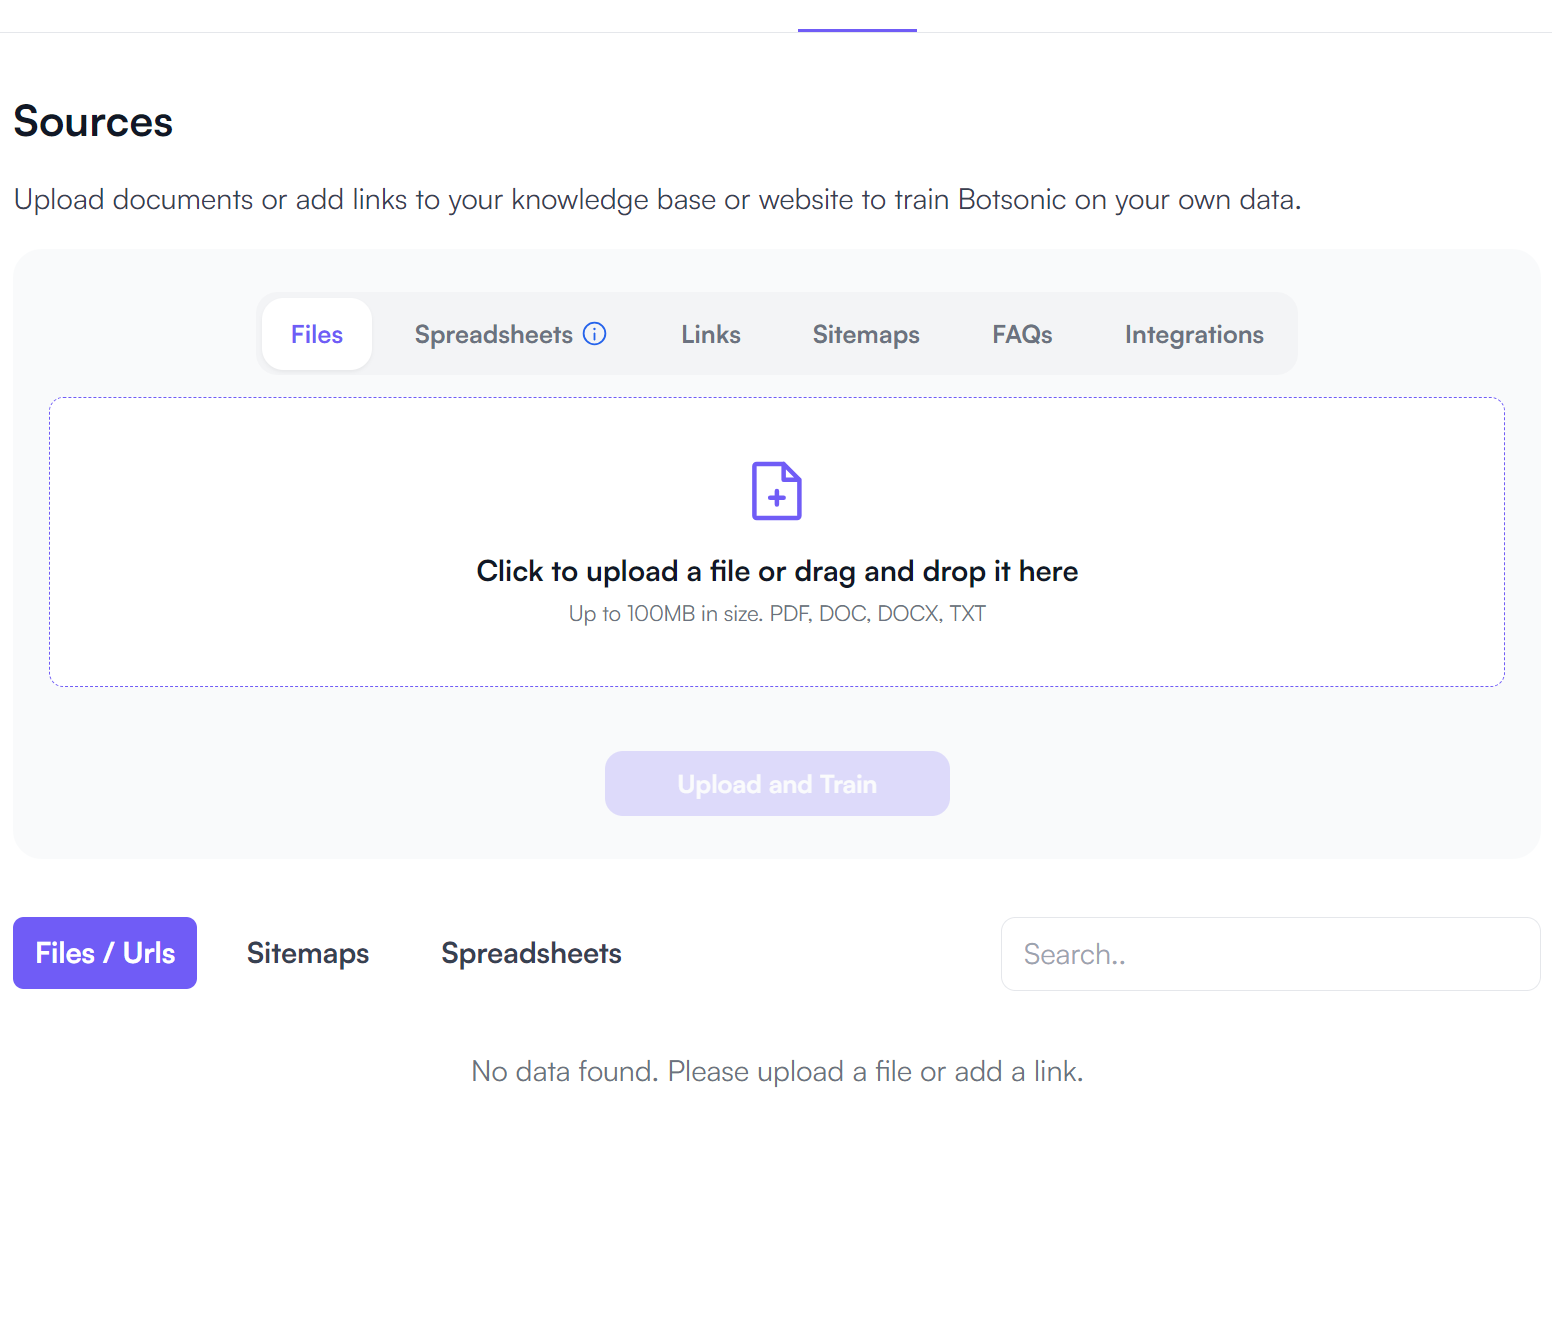This screenshot has height=1334, width=1552.
Task: Click the "No data found" message
Action: (x=777, y=1072)
